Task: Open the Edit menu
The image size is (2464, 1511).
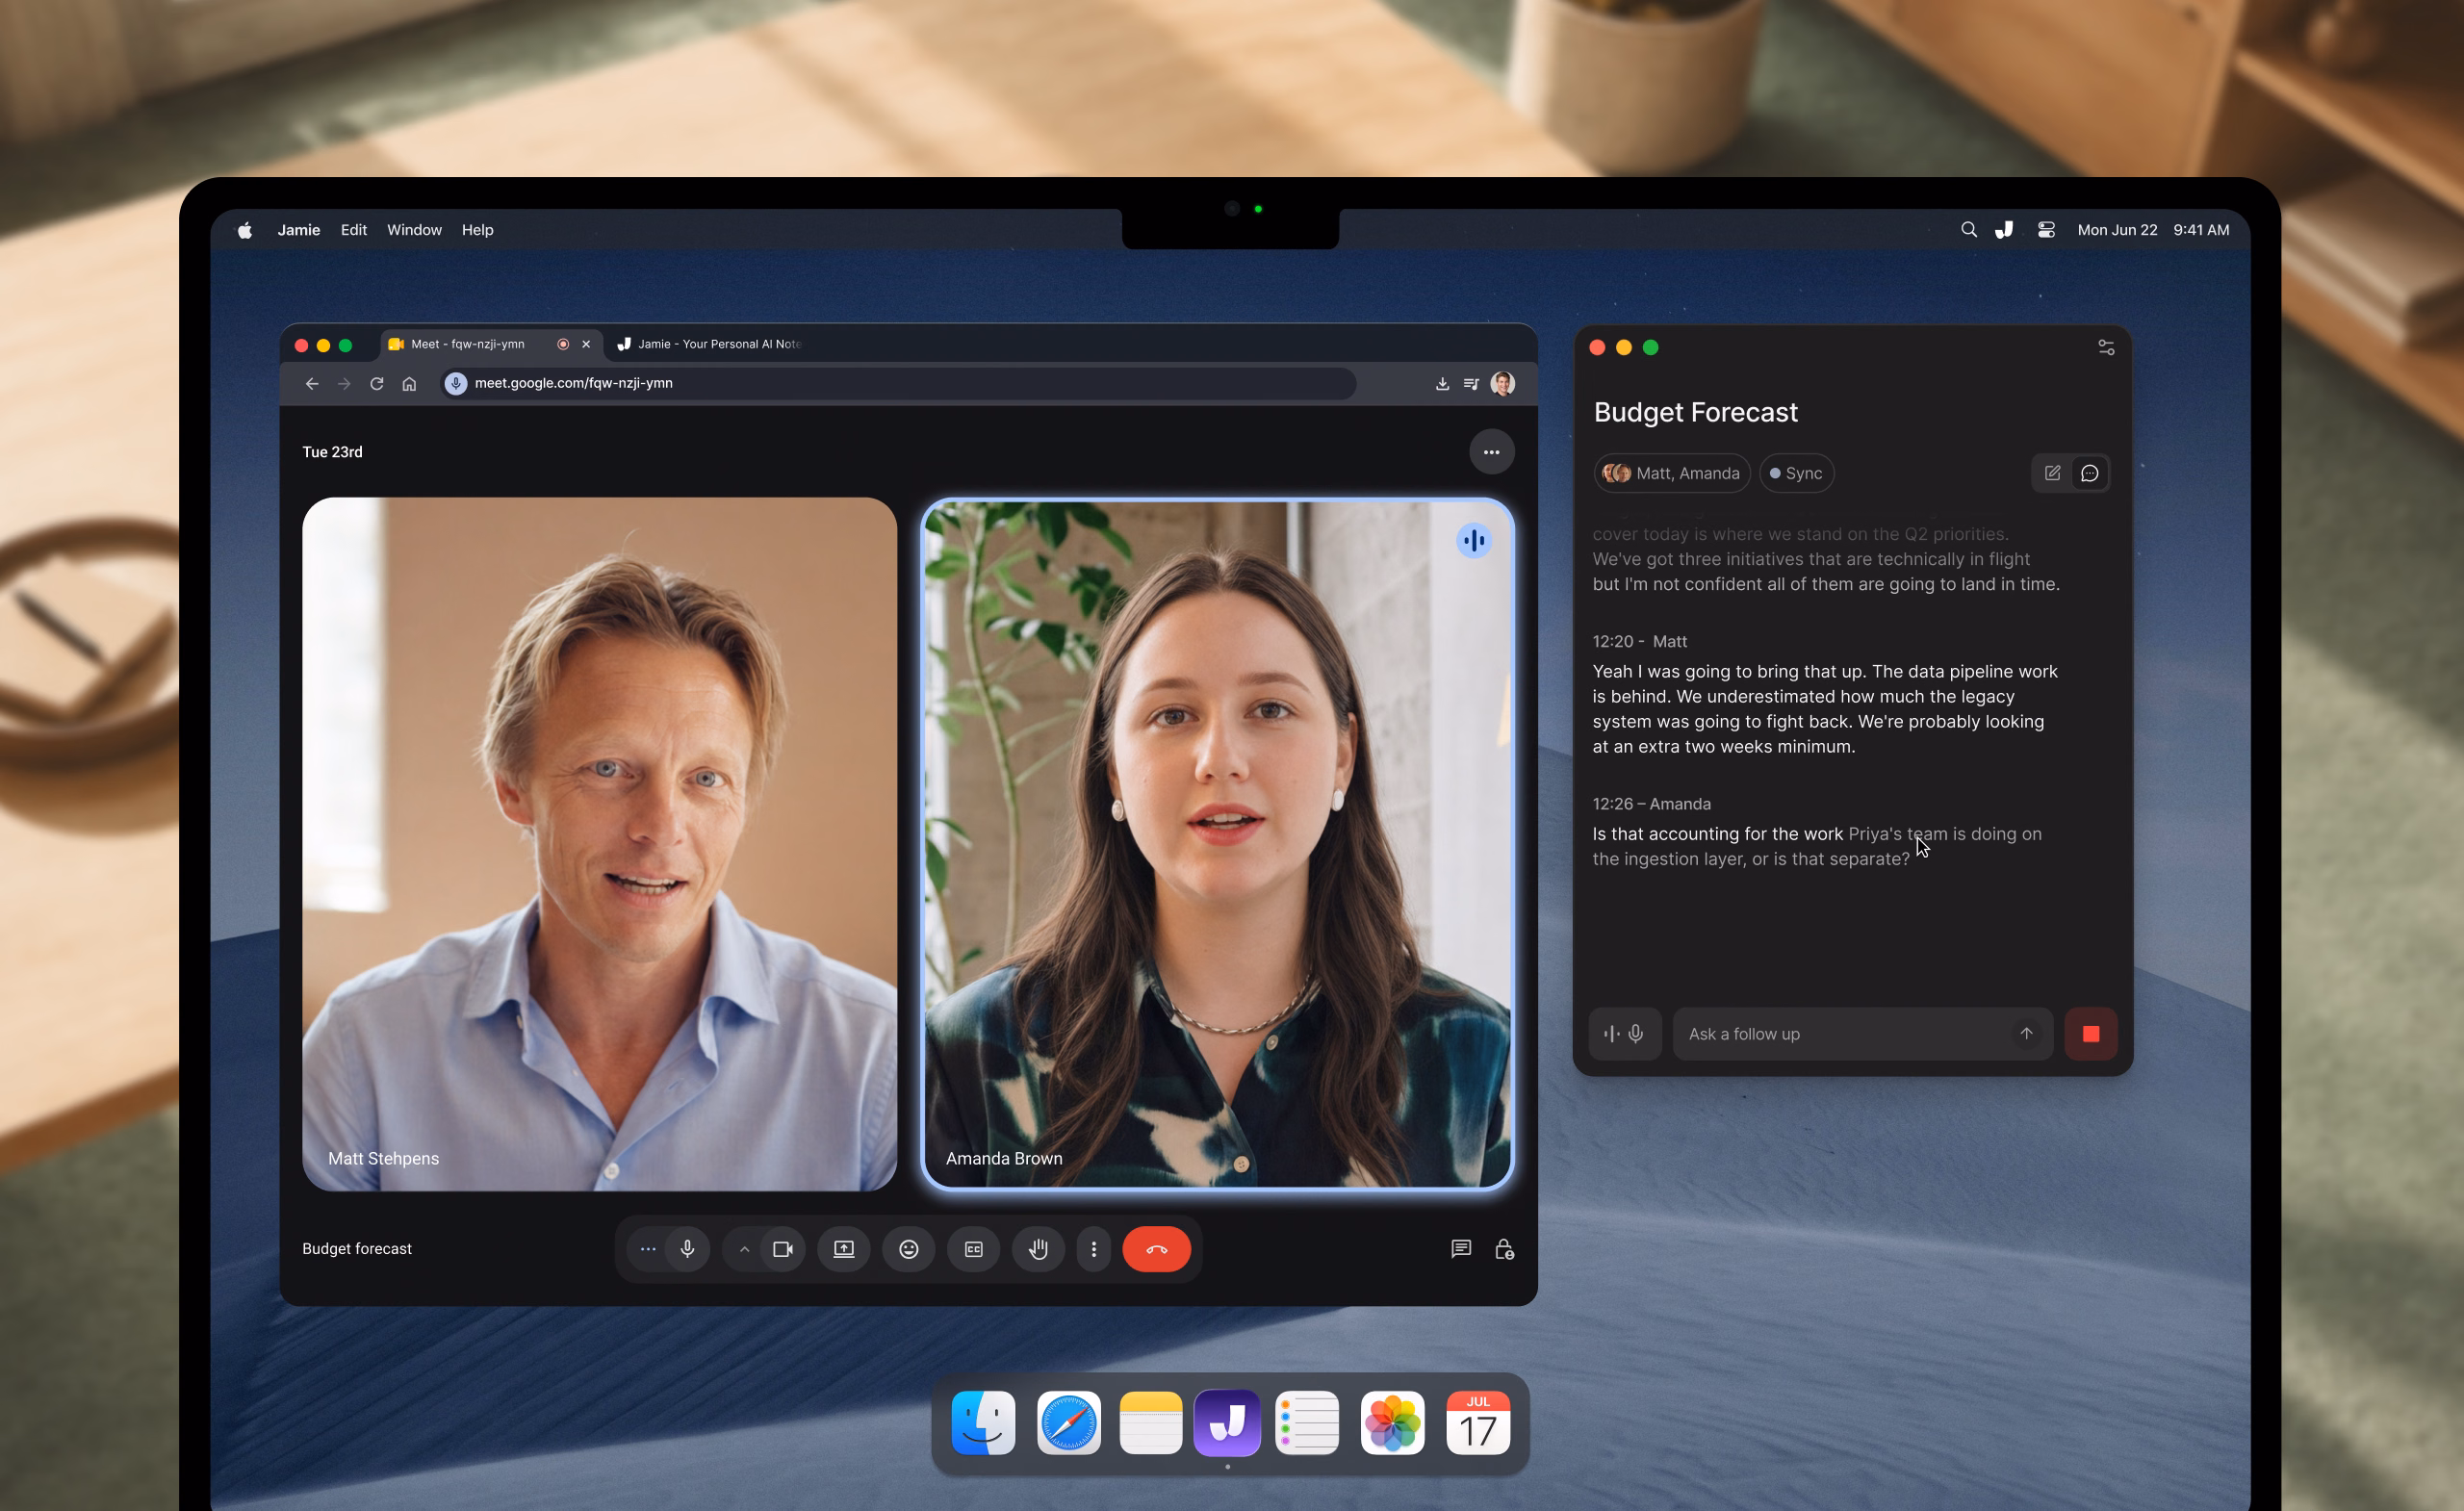Action: [354, 230]
